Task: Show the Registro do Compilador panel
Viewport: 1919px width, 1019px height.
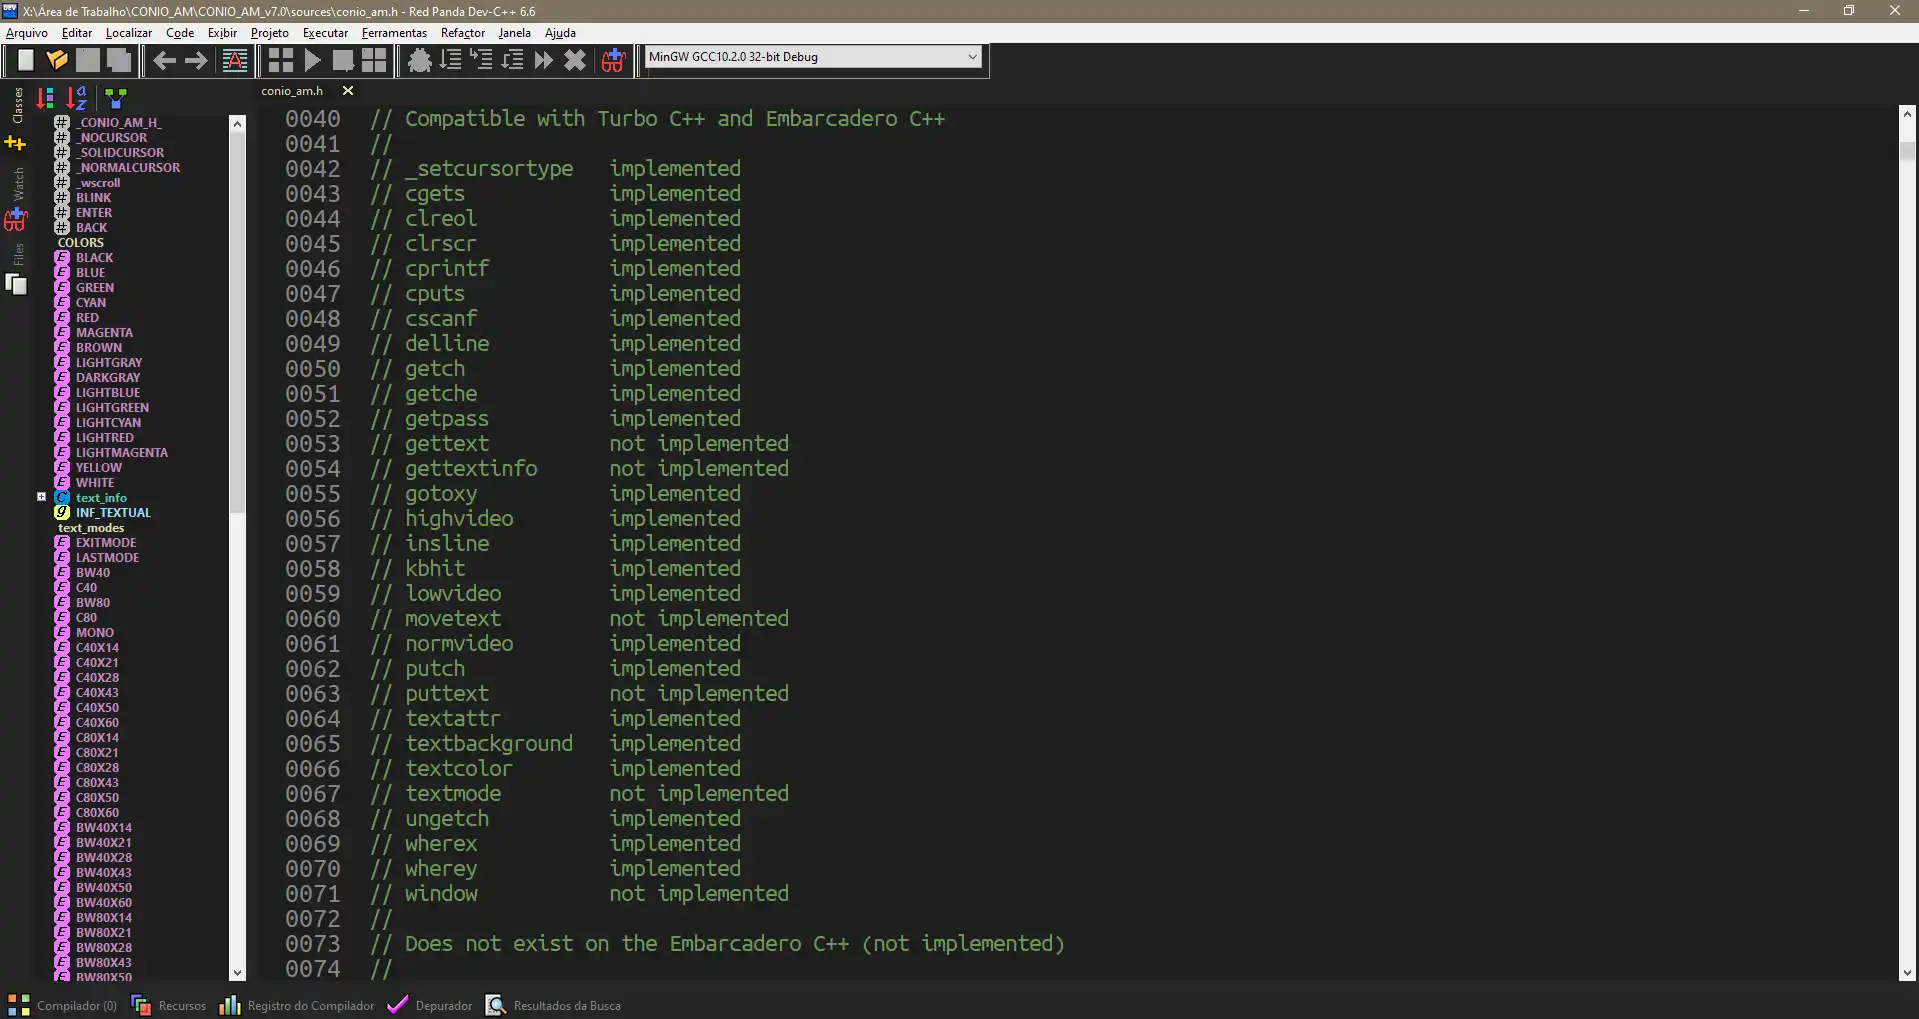Action: [x=297, y=1005]
